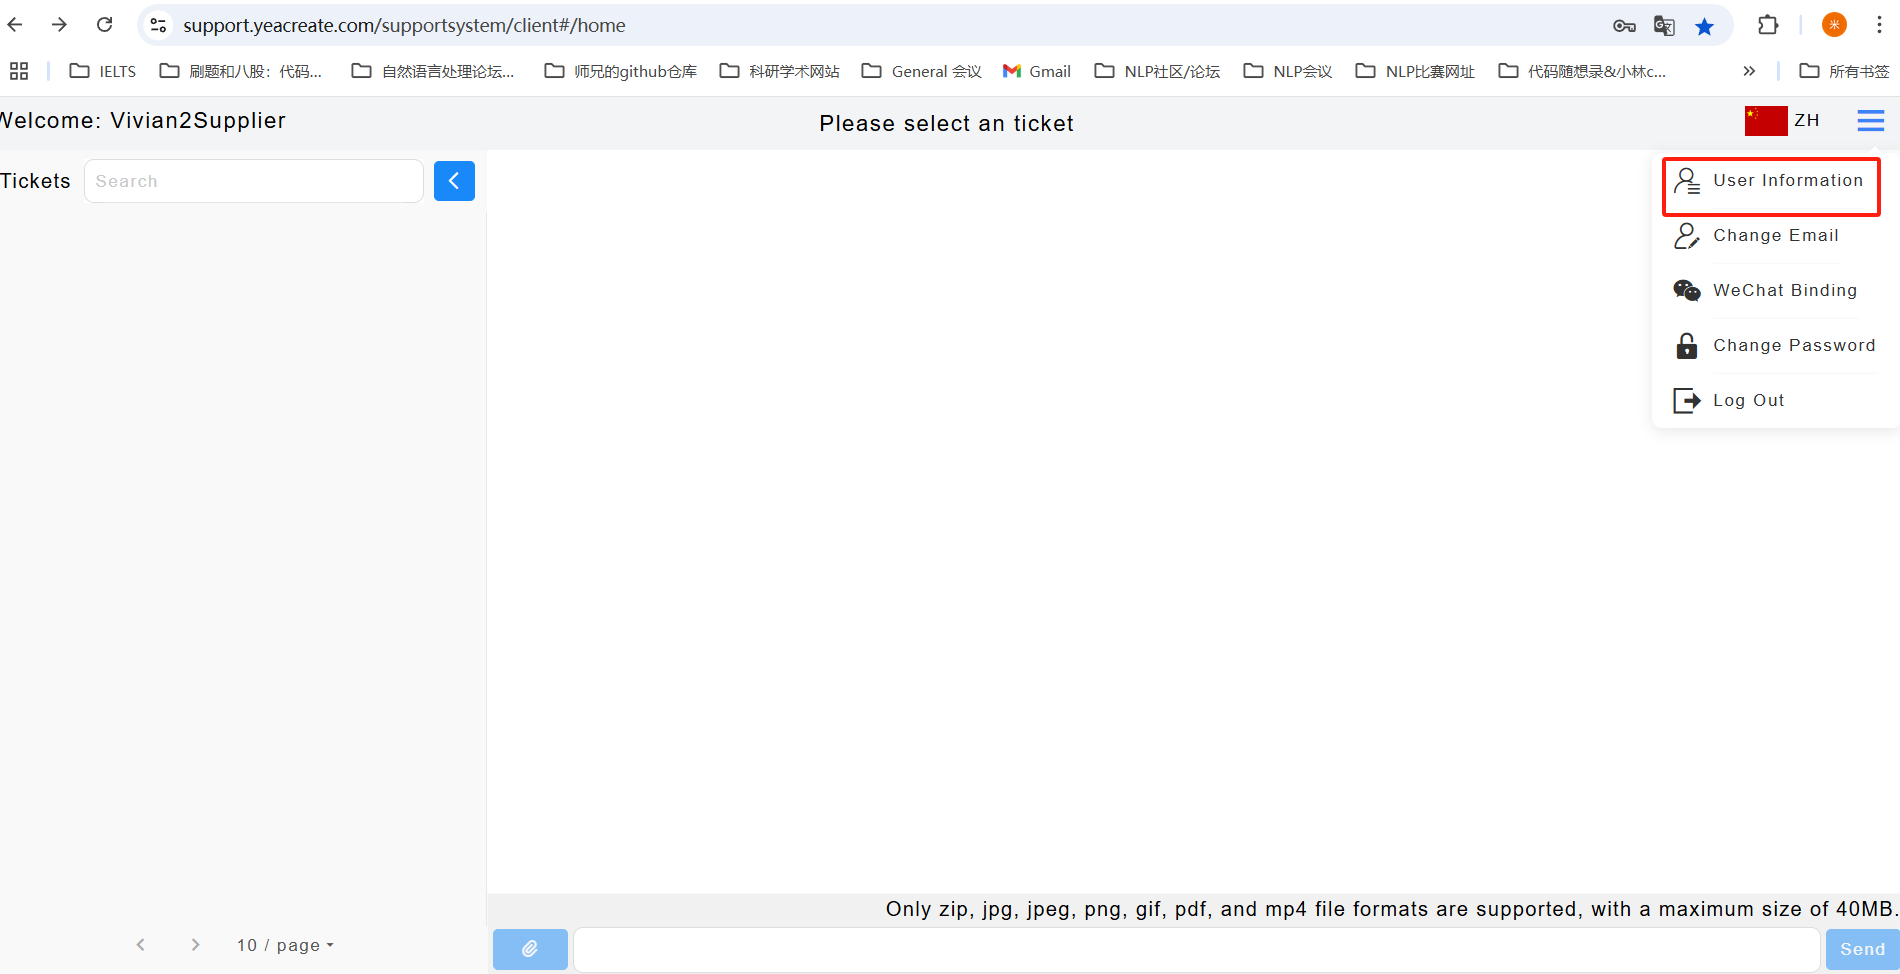Open the Chrome extensions puzzle icon
Image resolution: width=1900 pixels, height=974 pixels.
coord(1768,26)
